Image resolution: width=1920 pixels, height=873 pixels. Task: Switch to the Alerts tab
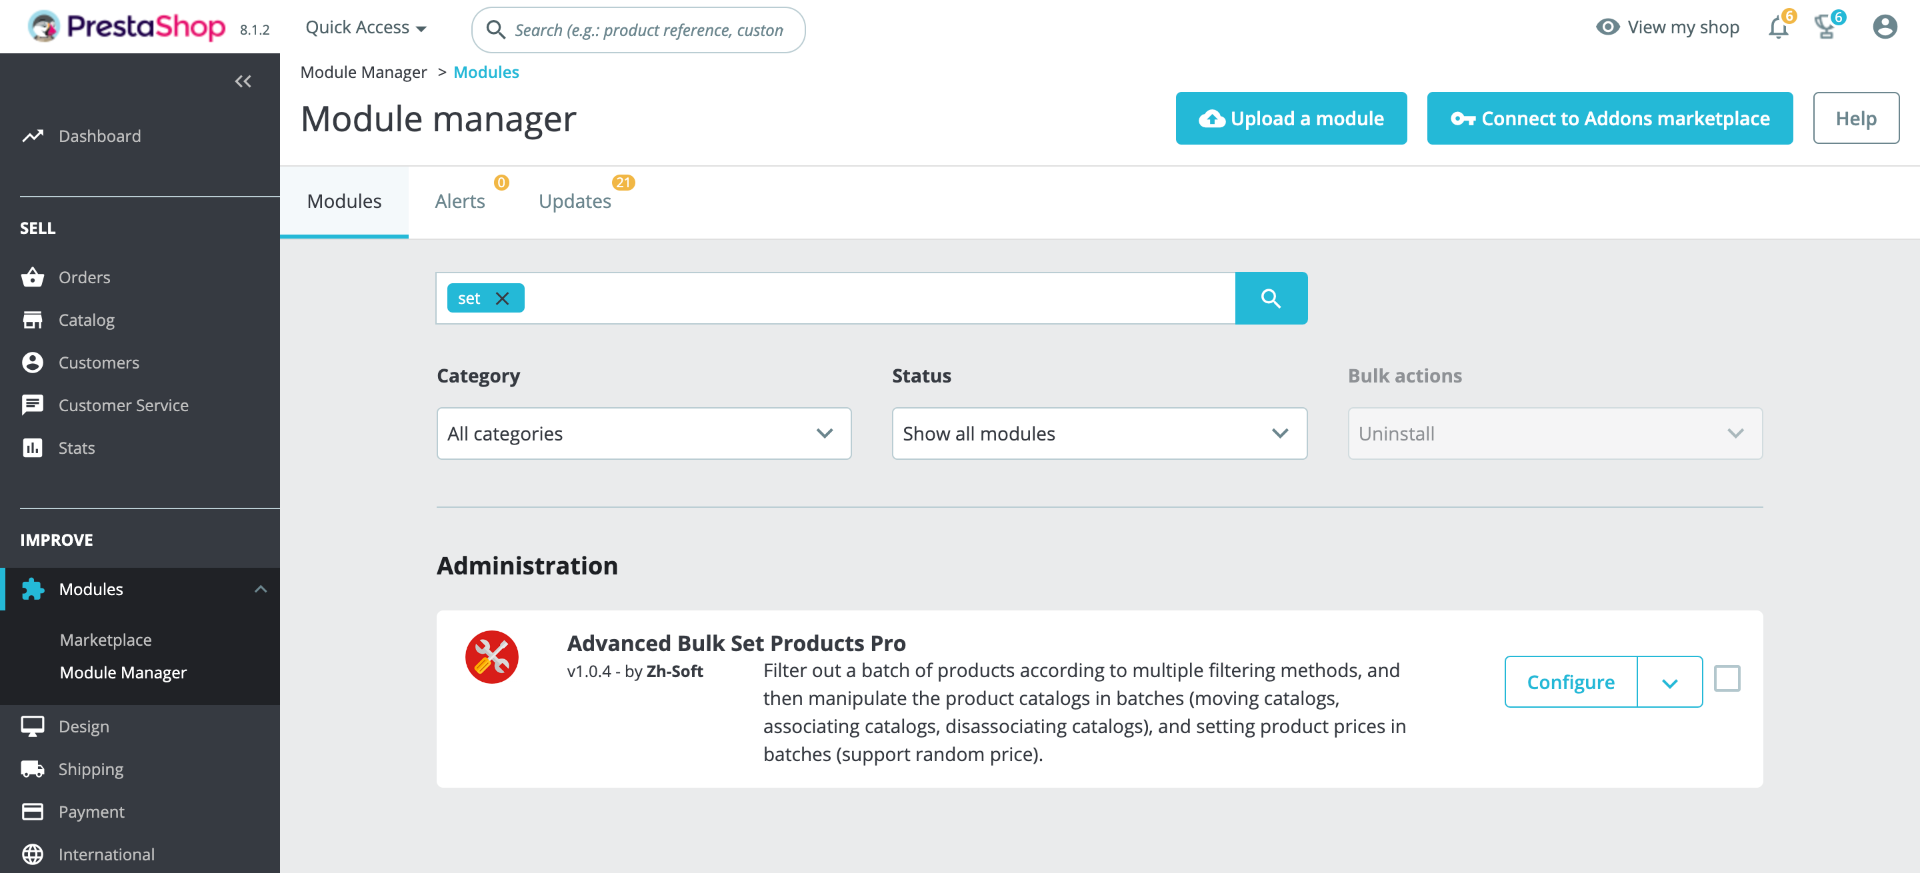tap(460, 201)
